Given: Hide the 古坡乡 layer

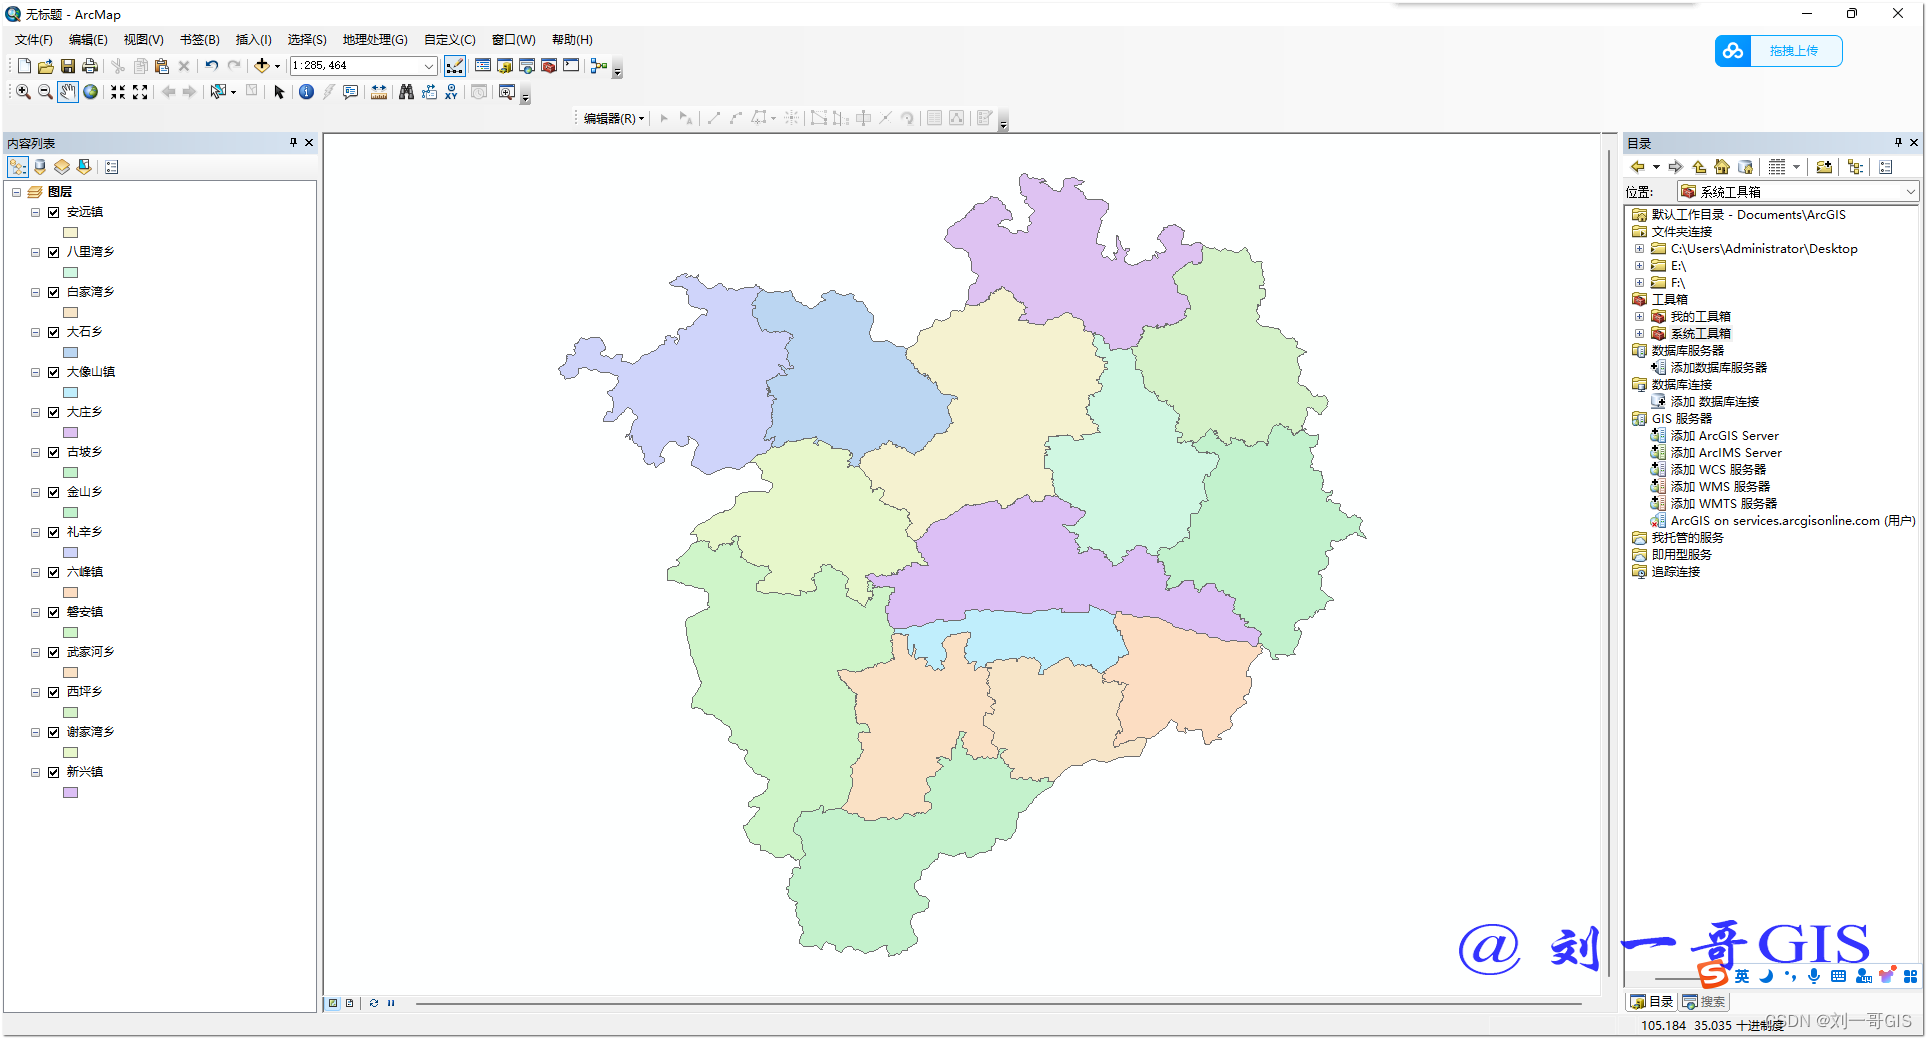Looking at the screenshot, I should [x=54, y=452].
